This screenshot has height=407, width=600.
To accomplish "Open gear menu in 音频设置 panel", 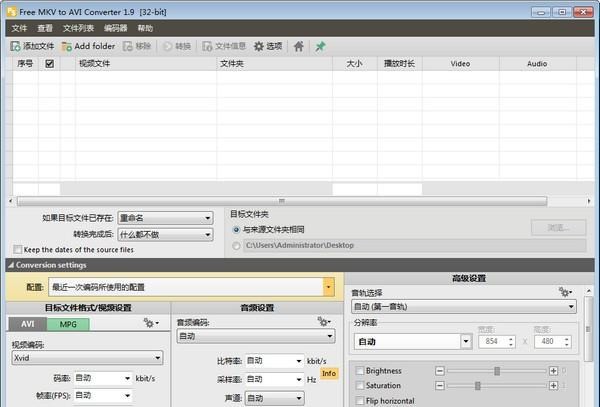I will coord(324,322).
